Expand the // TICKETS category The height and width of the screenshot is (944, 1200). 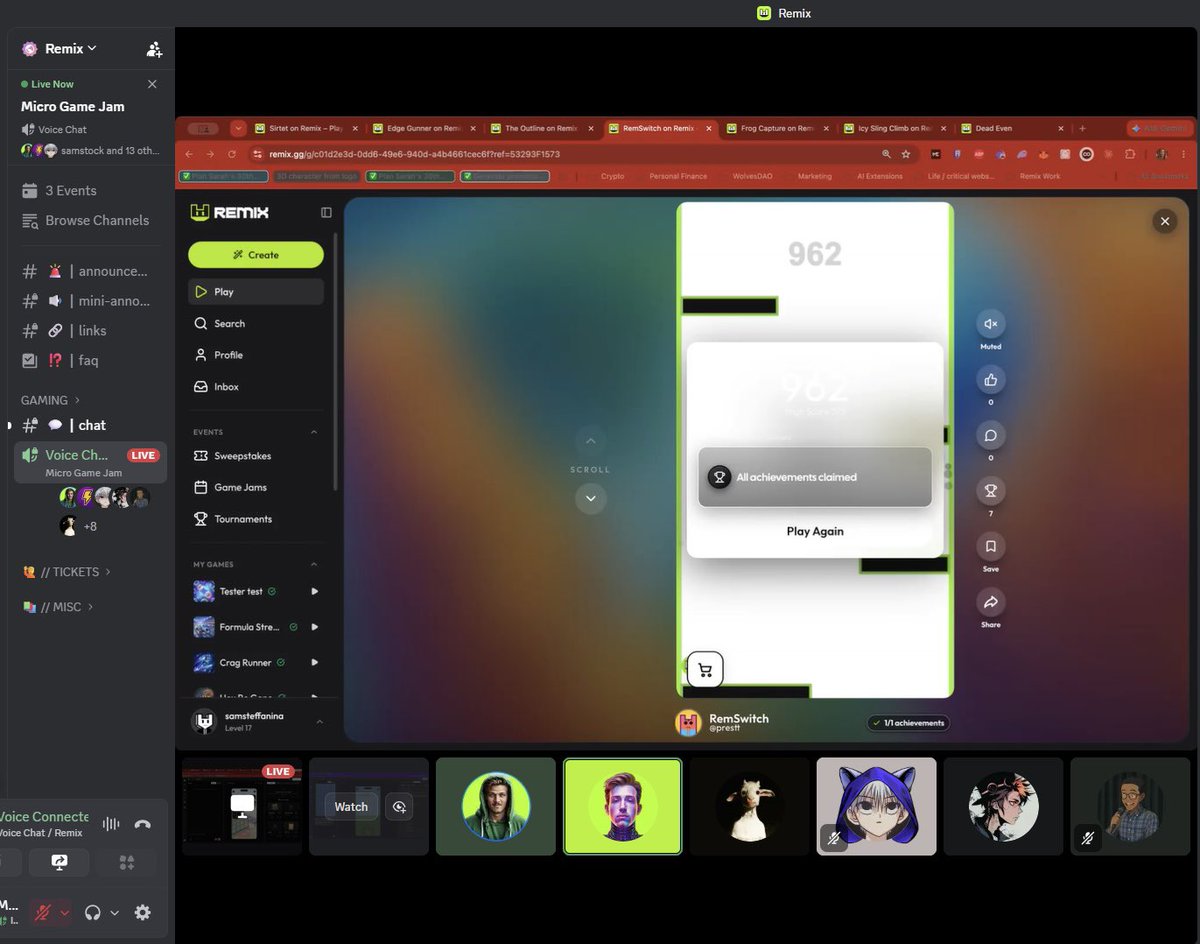pos(66,572)
